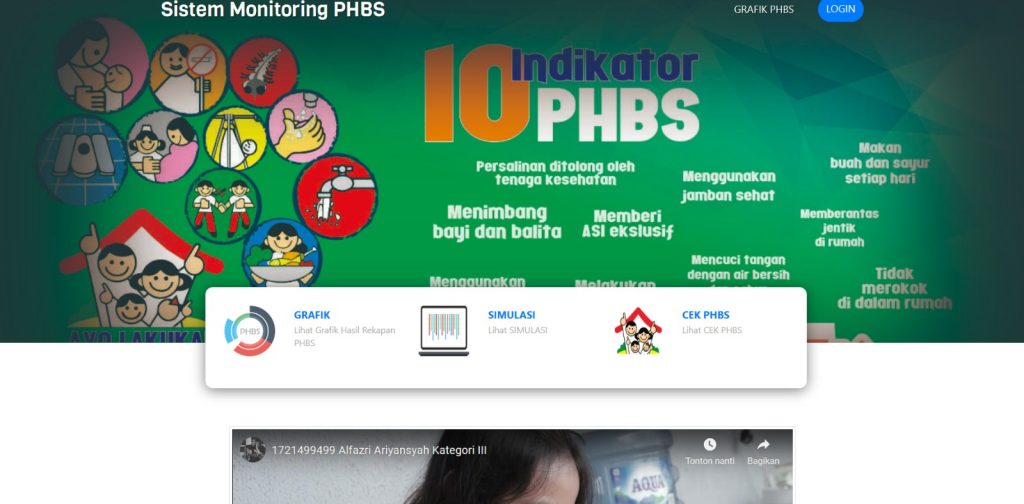
Task: Click the two exercising children circle icon
Action: pyautogui.click(x=223, y=205)
